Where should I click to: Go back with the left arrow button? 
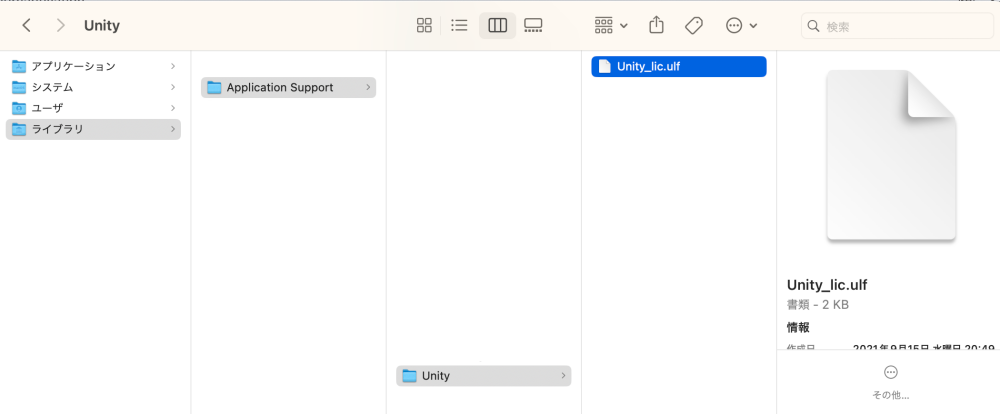(26, 26)
